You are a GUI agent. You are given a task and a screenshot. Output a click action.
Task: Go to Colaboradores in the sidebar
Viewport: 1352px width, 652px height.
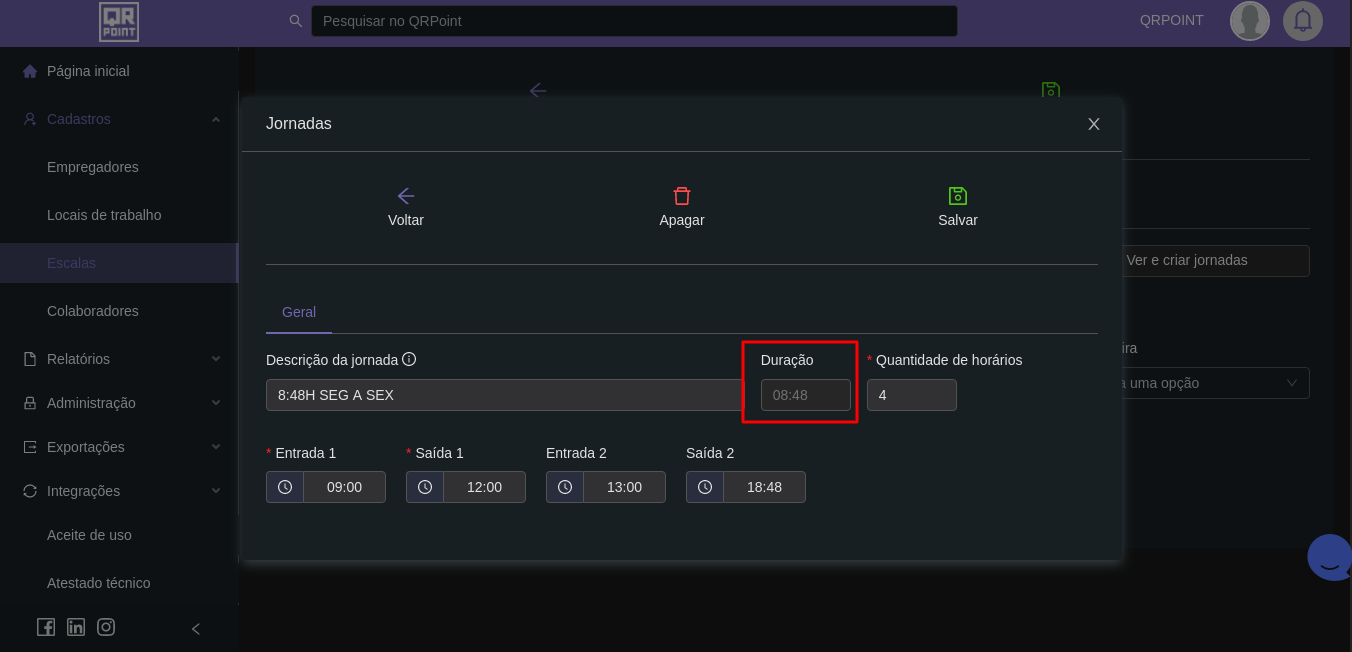(93, 311)
